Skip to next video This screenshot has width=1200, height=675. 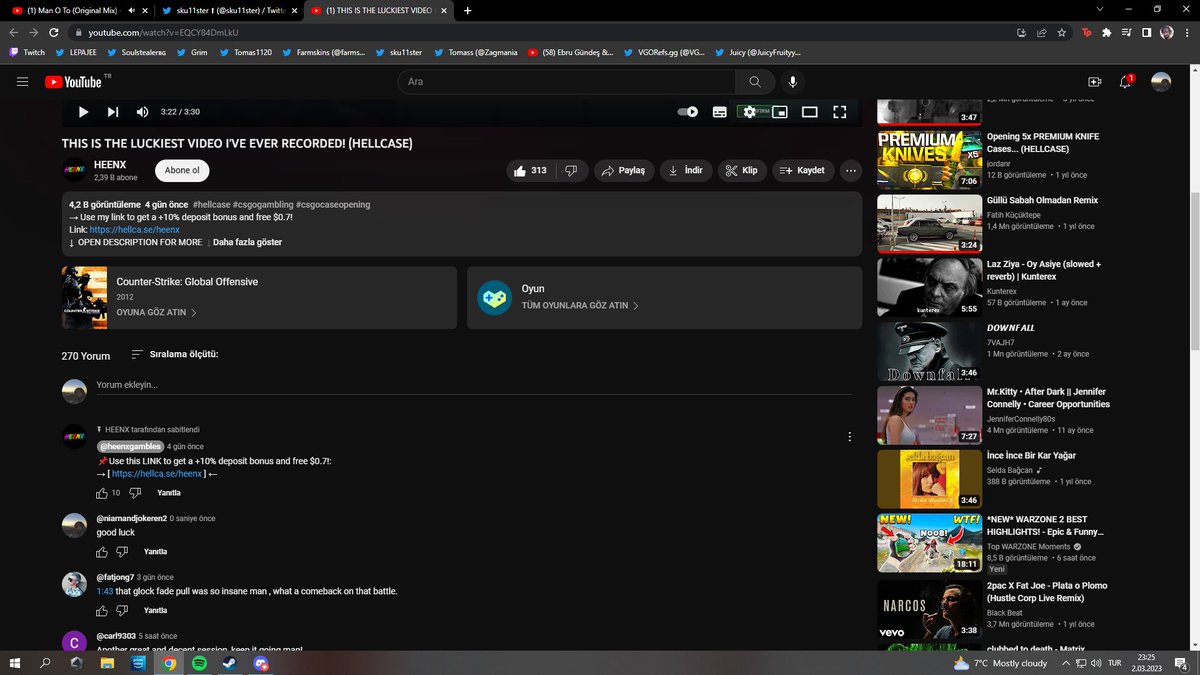pyautogui.click(x=113, y=112)
